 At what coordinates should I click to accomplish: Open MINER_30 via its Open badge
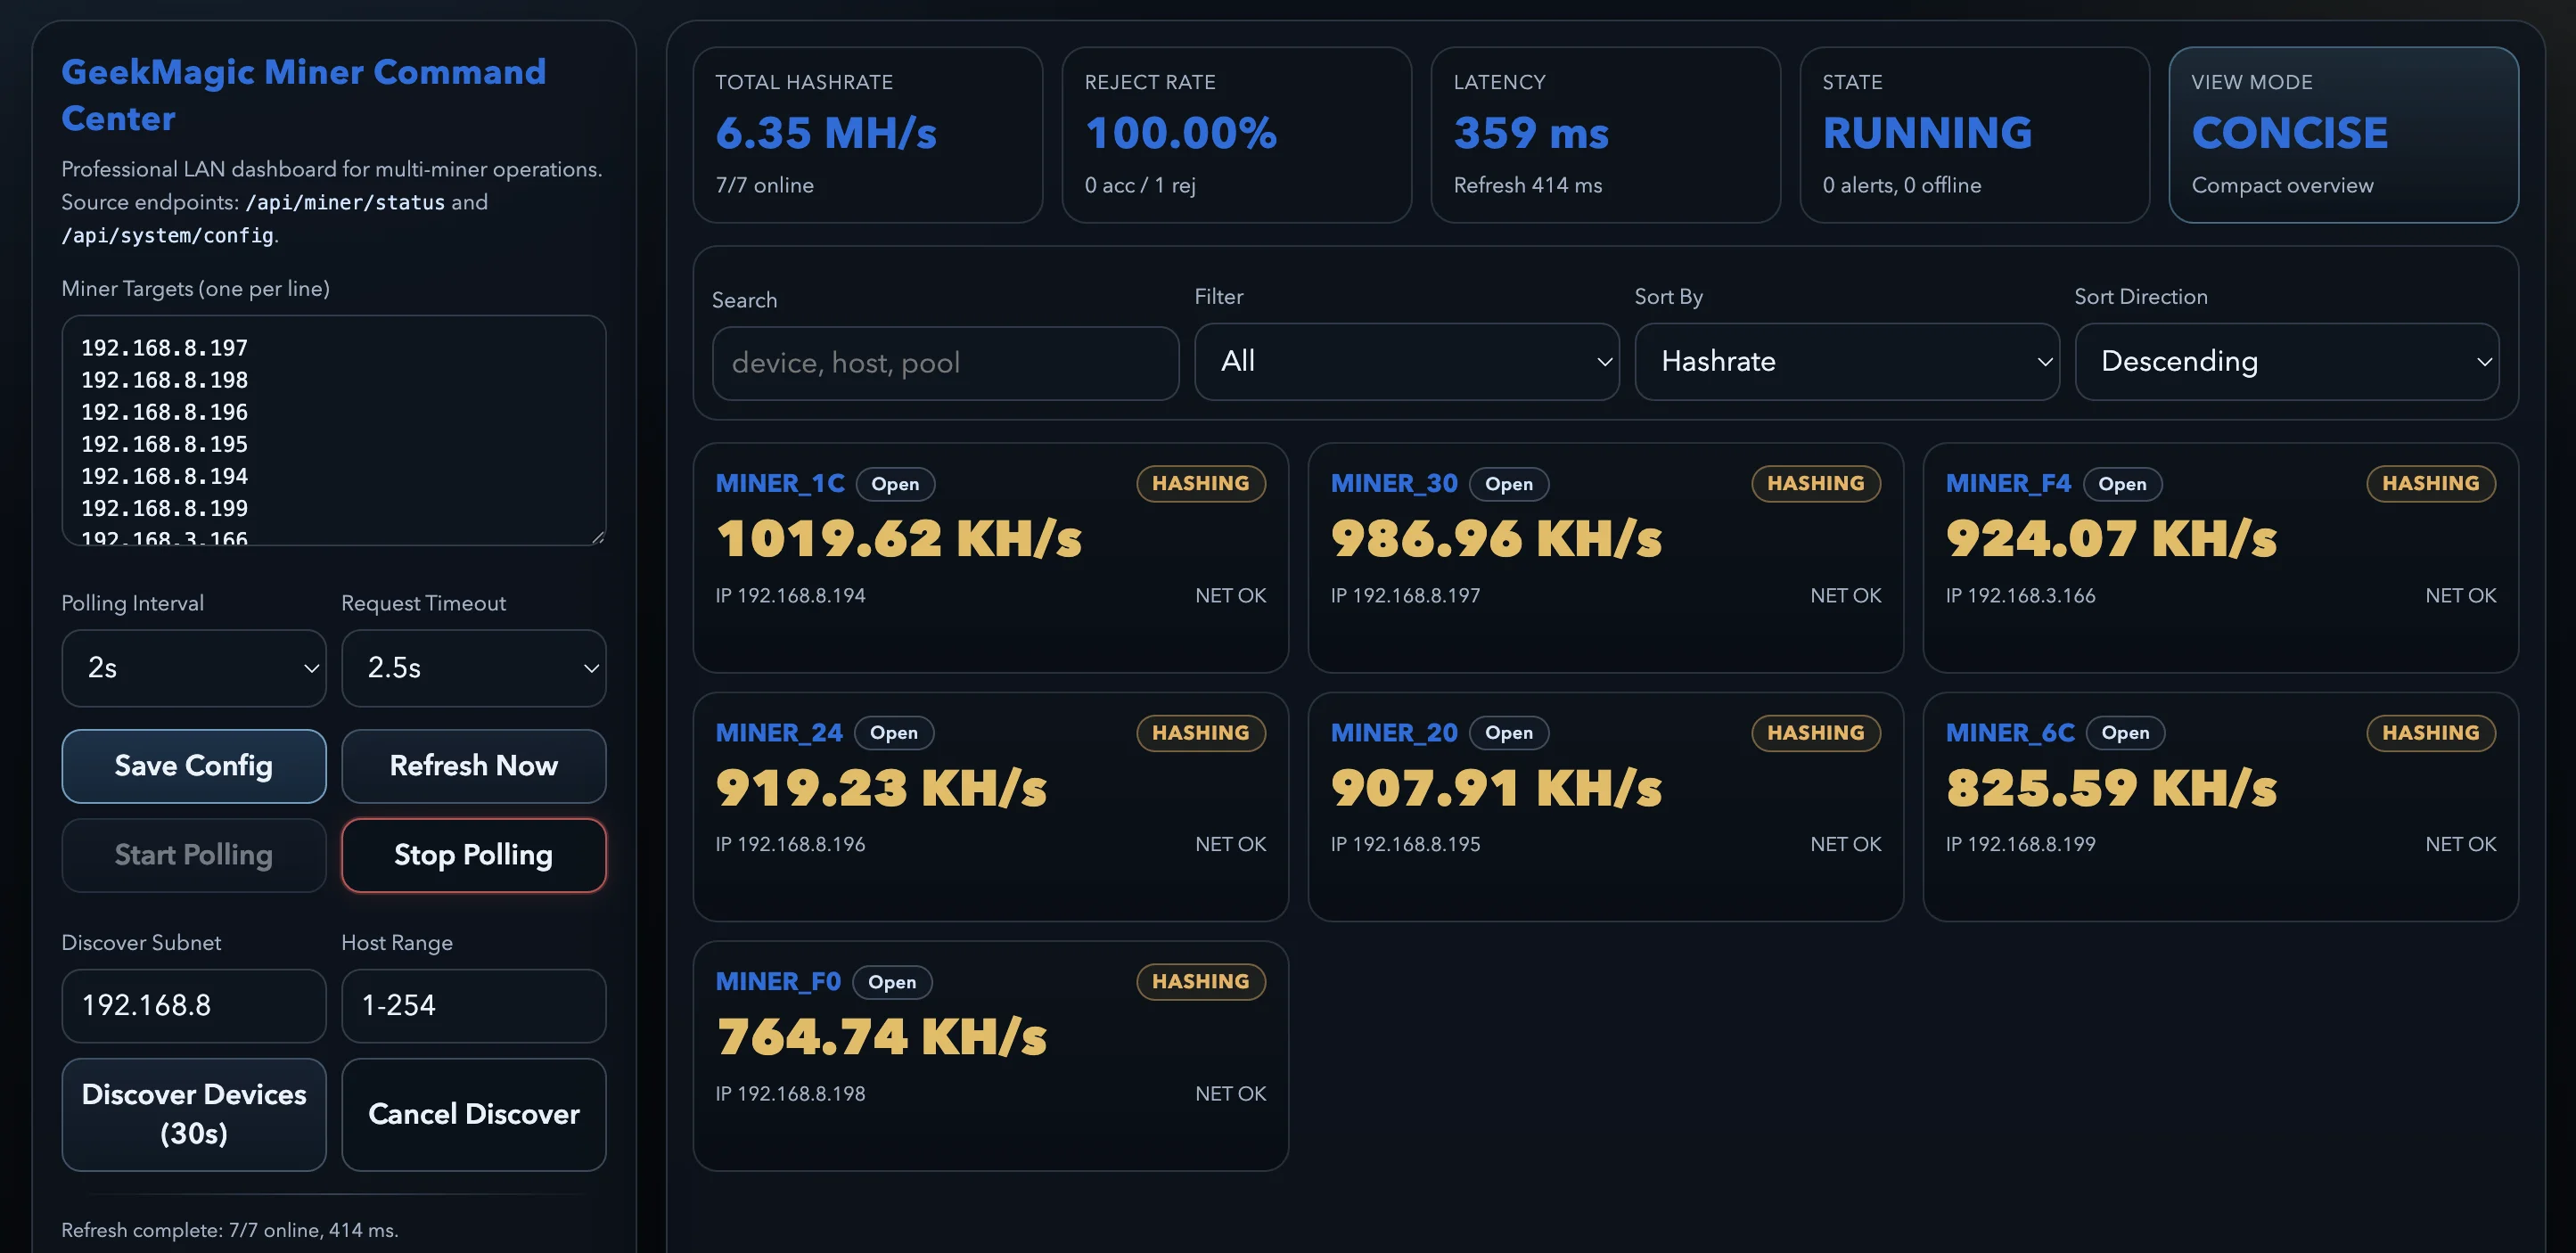click(1508, 484)
